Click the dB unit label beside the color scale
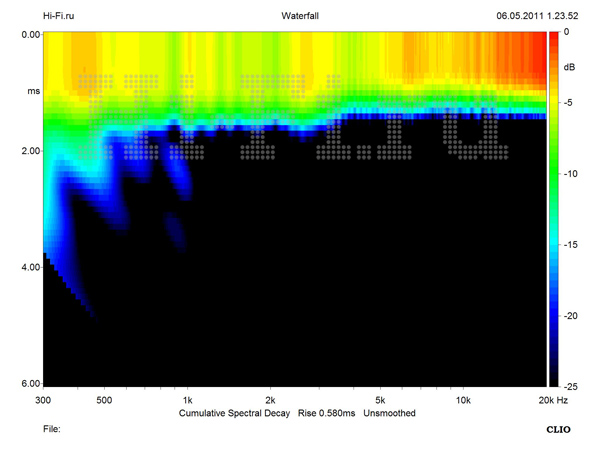This screenshot has height=450, width=600. point(569,67)
